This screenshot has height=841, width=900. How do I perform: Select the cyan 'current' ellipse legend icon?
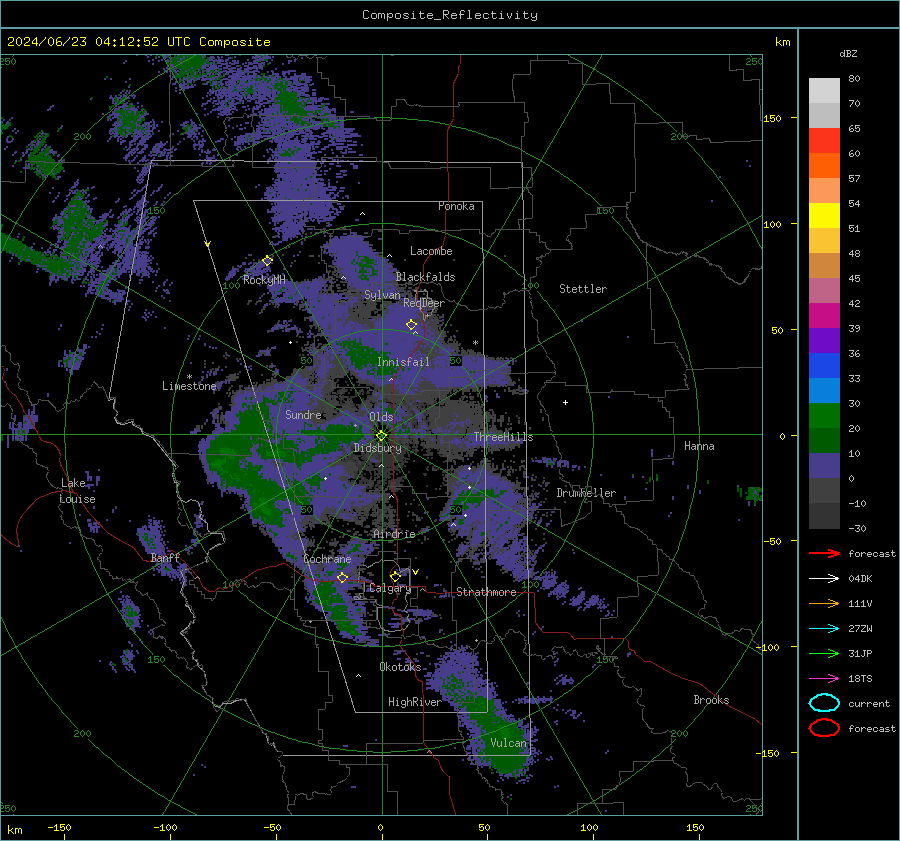pos(824,703)
